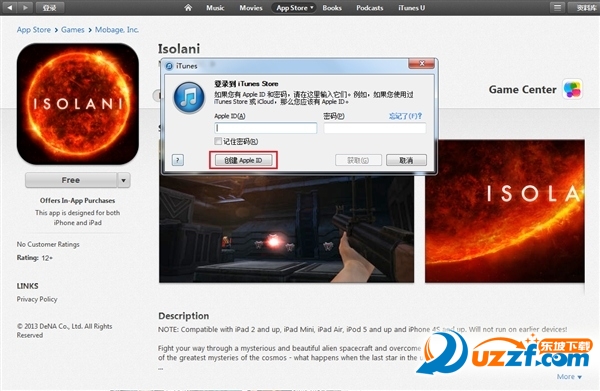Screen dimensions: 600x391
Task: Go forward with the right arrow button
Action: click(24, 7)
